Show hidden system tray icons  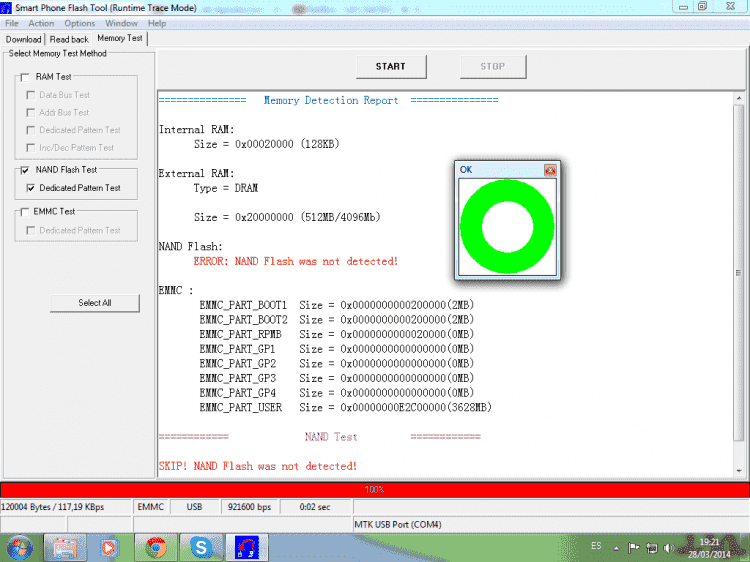(x=616, y=548)
